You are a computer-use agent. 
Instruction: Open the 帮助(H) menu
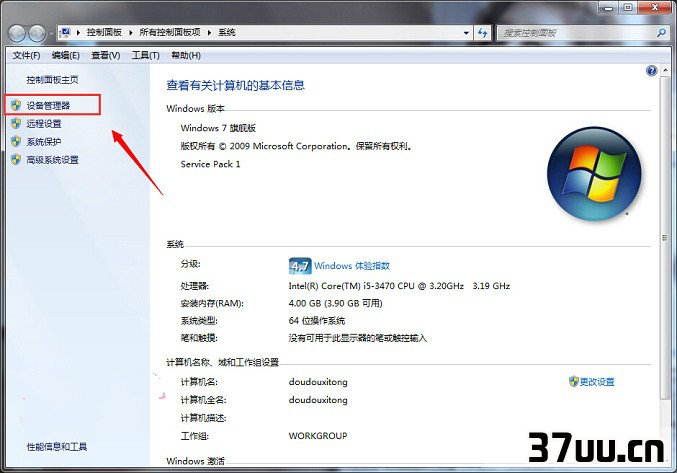coord(186,55)
